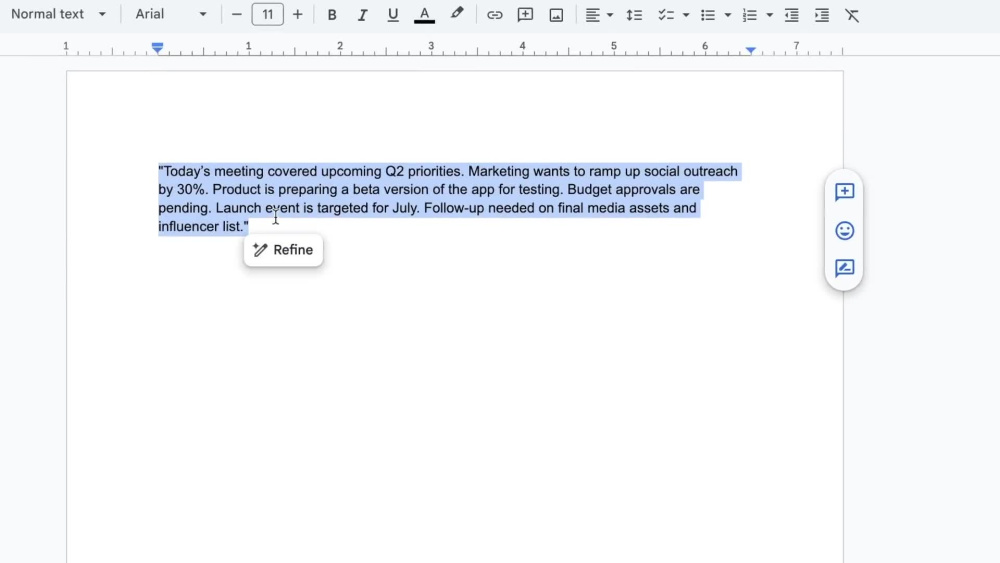Viewport: 1000px width, 563px height.
Task: Apply a bulleted list
Action: [708, 15]
